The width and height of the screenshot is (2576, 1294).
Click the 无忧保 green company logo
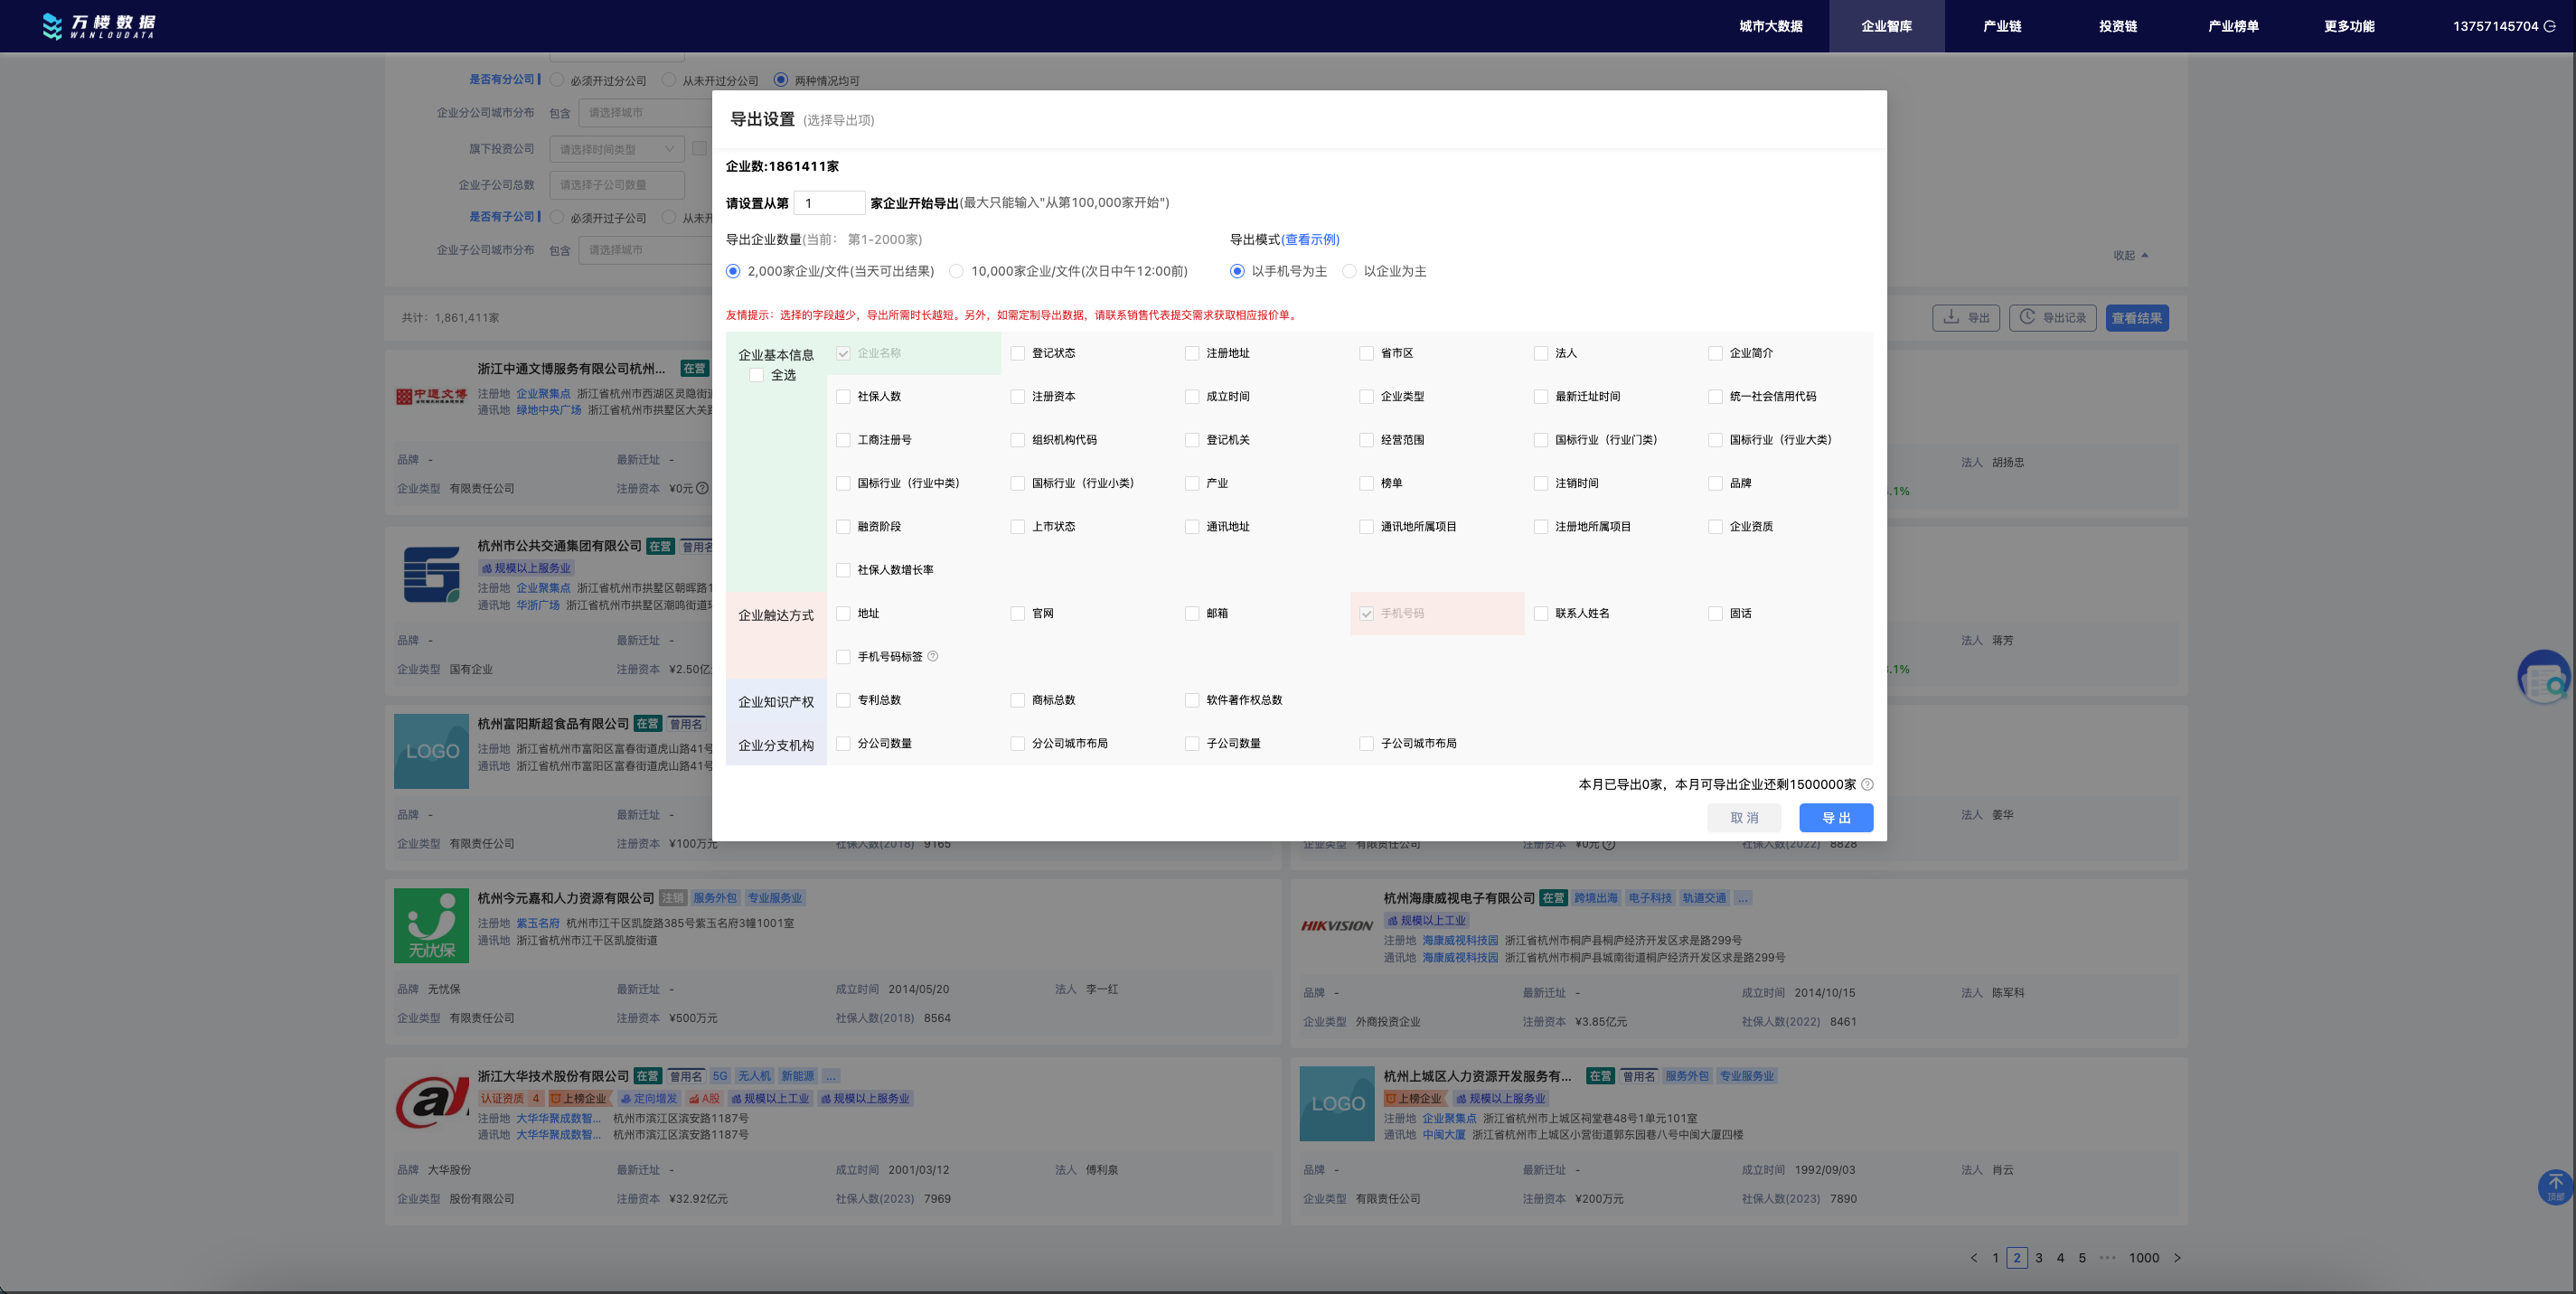click(431, 926)
